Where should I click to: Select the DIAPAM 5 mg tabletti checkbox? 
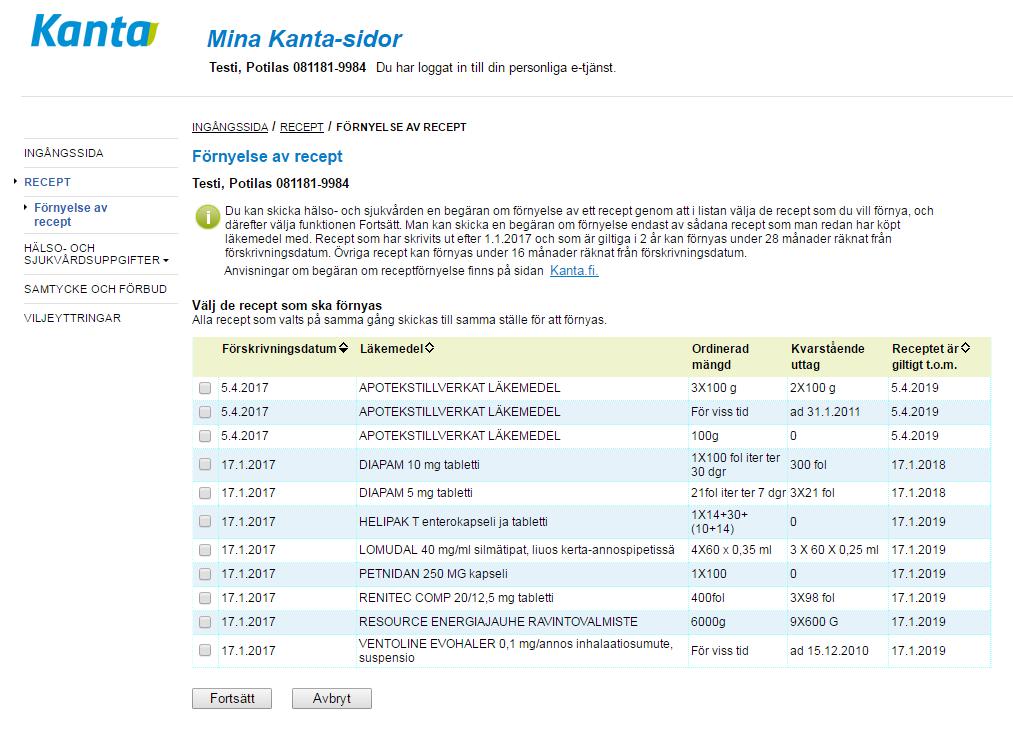tap(205, 493)
